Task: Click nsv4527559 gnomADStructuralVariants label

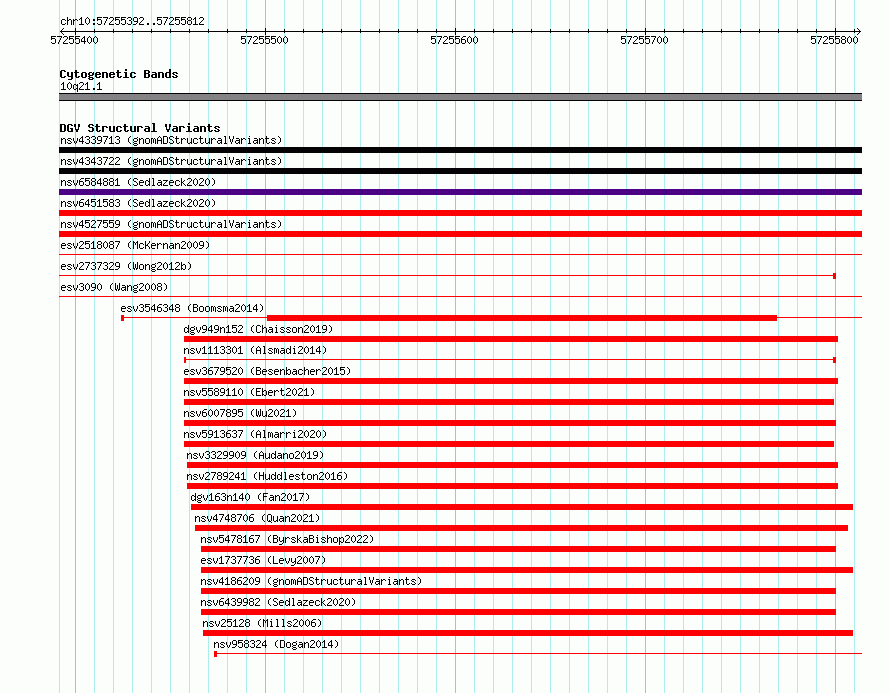Action: pyautogui.click(x=171, y=224)
